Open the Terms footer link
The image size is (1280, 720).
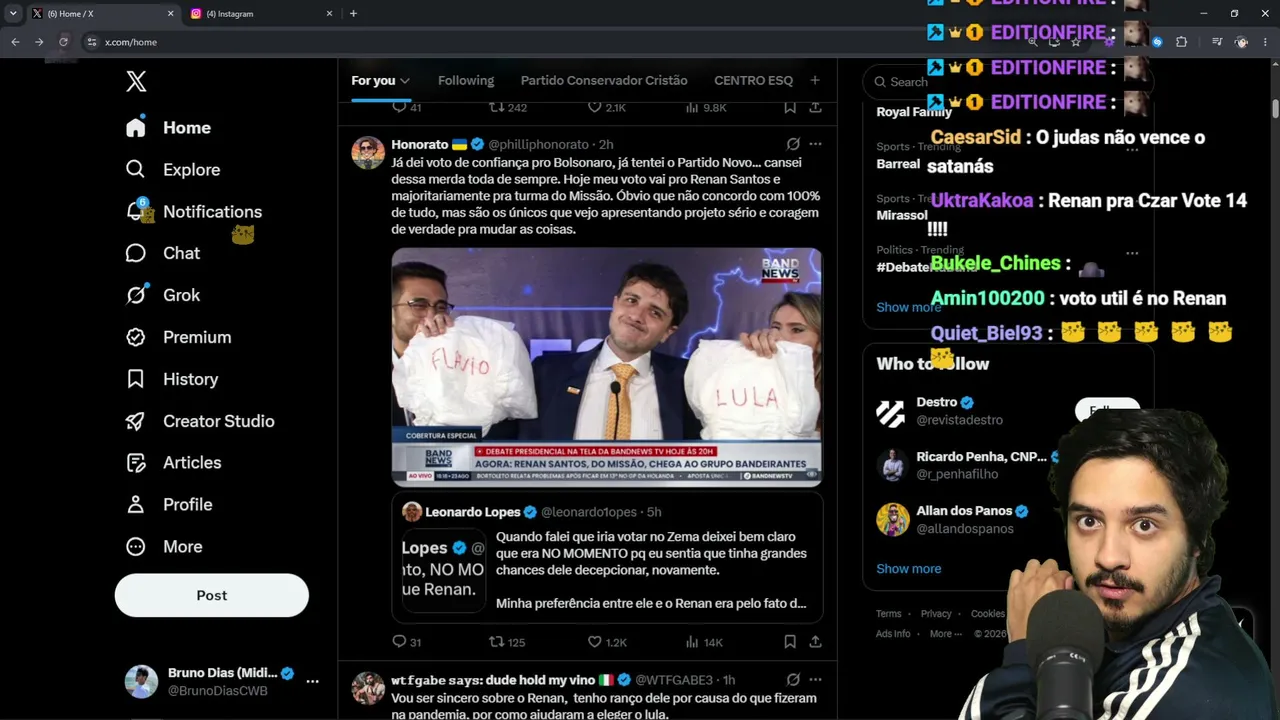point(888,614)
